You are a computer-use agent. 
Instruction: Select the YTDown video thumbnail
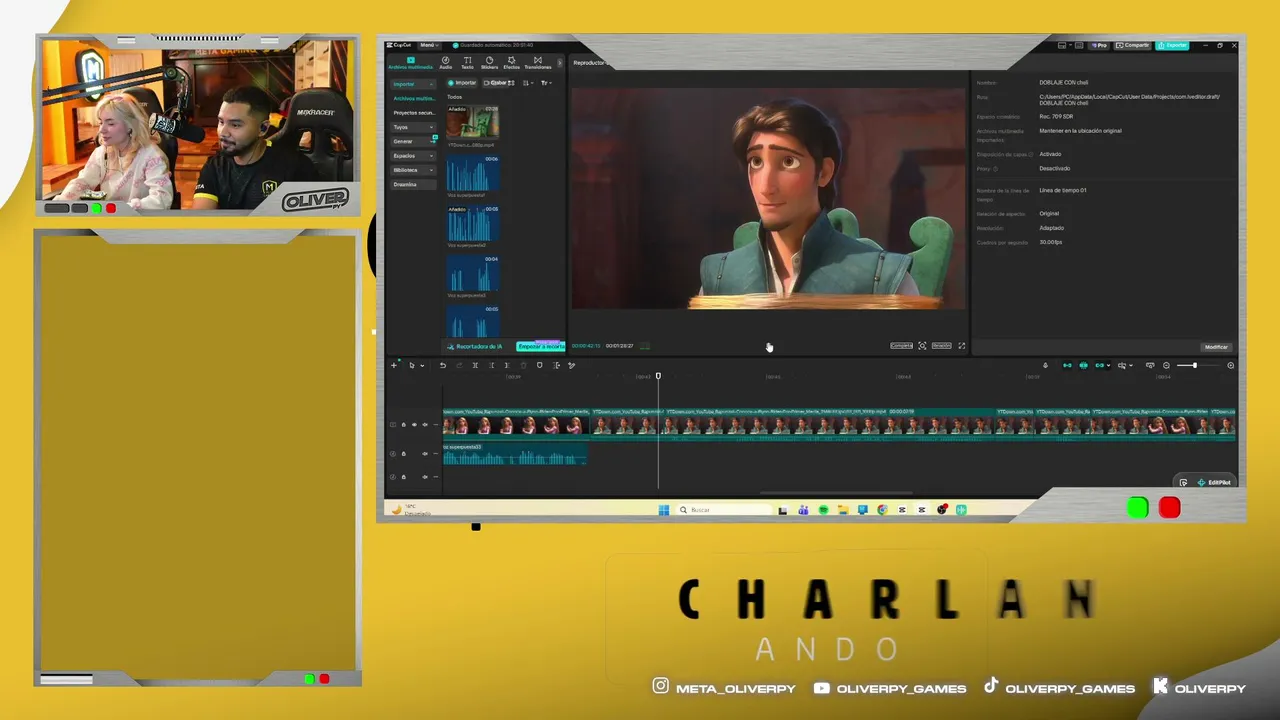coord(472,122)
